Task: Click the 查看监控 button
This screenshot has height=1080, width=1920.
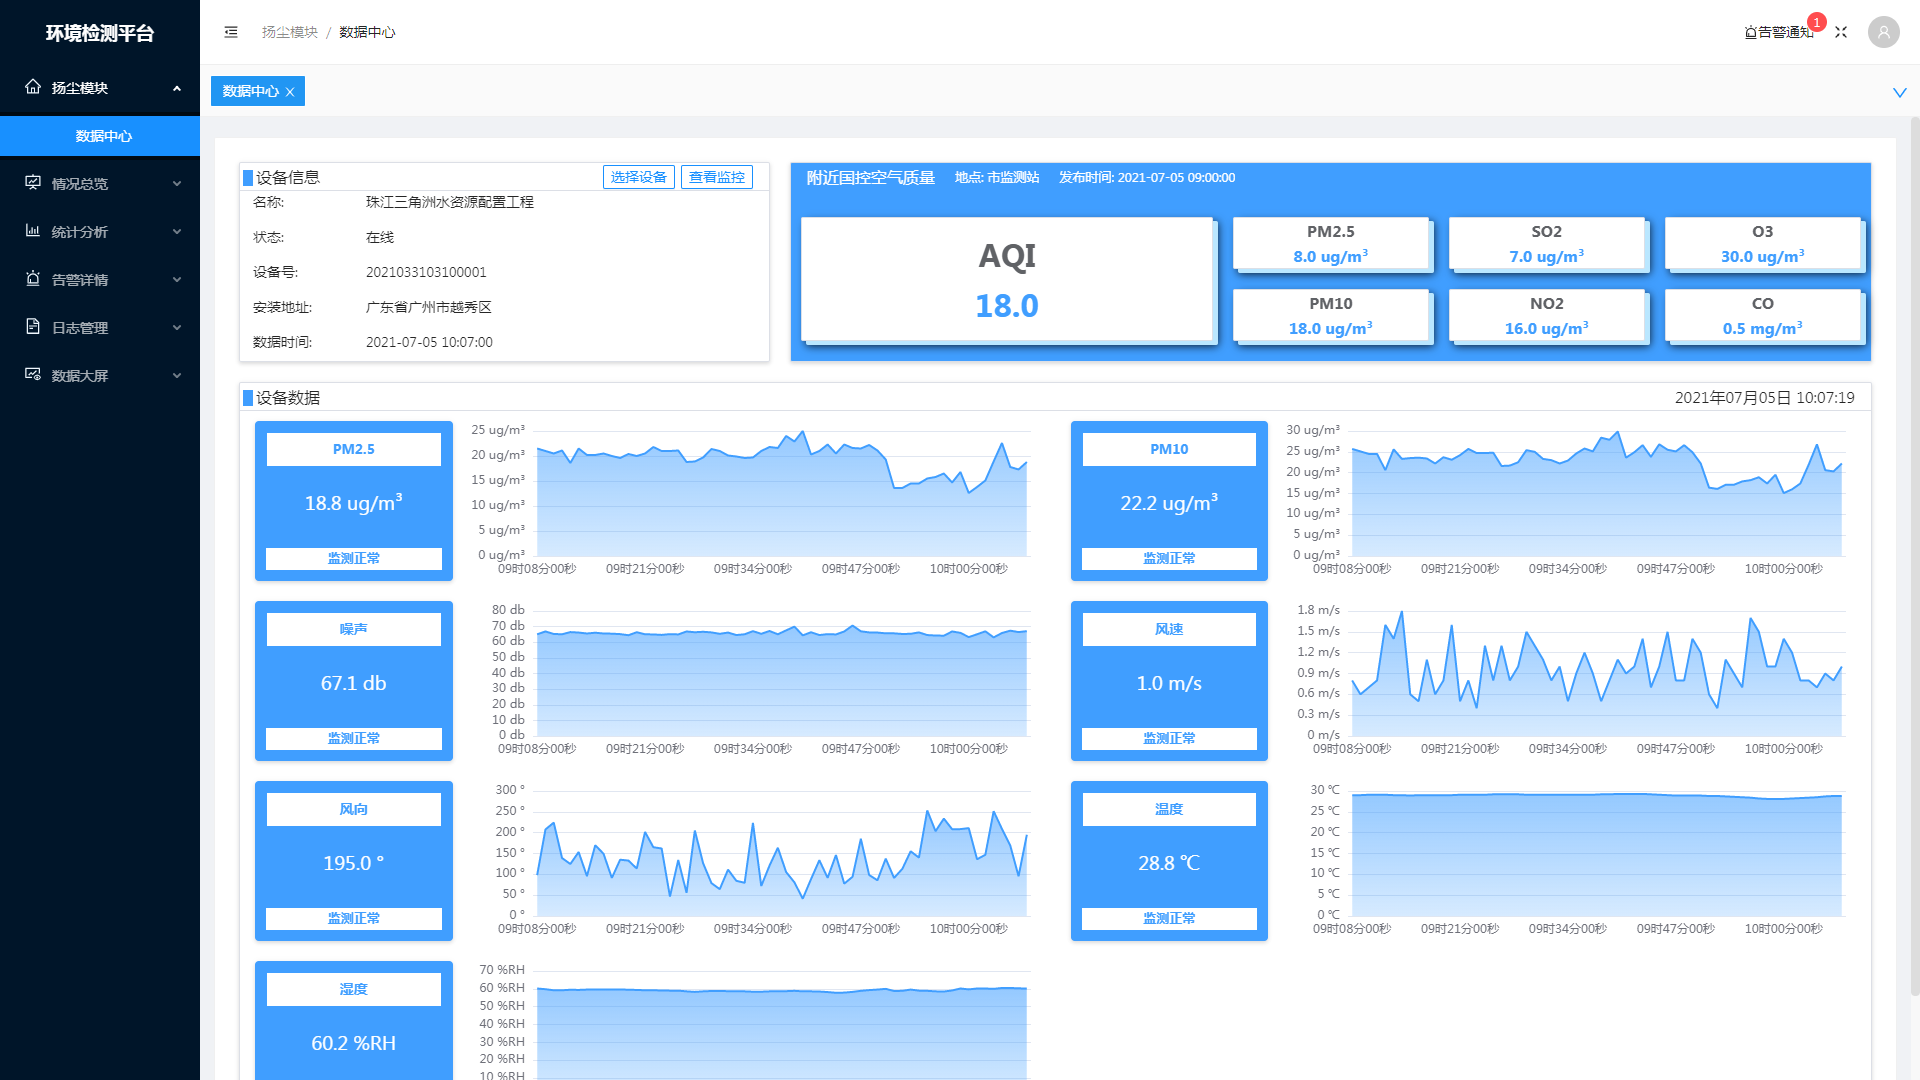Action: (x=716, y=177)
